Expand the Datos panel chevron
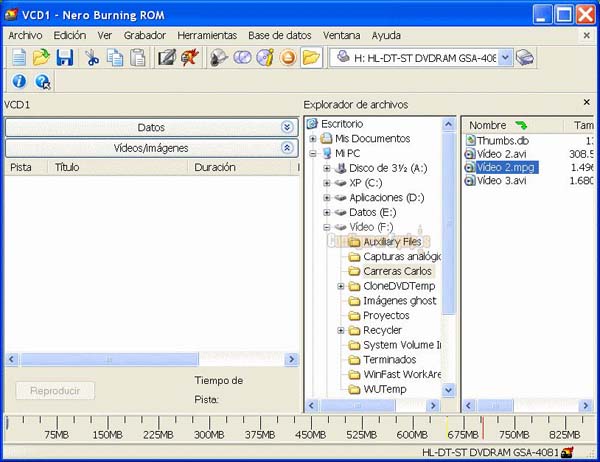This screenshot has height=462, width=600. point(287,127)
